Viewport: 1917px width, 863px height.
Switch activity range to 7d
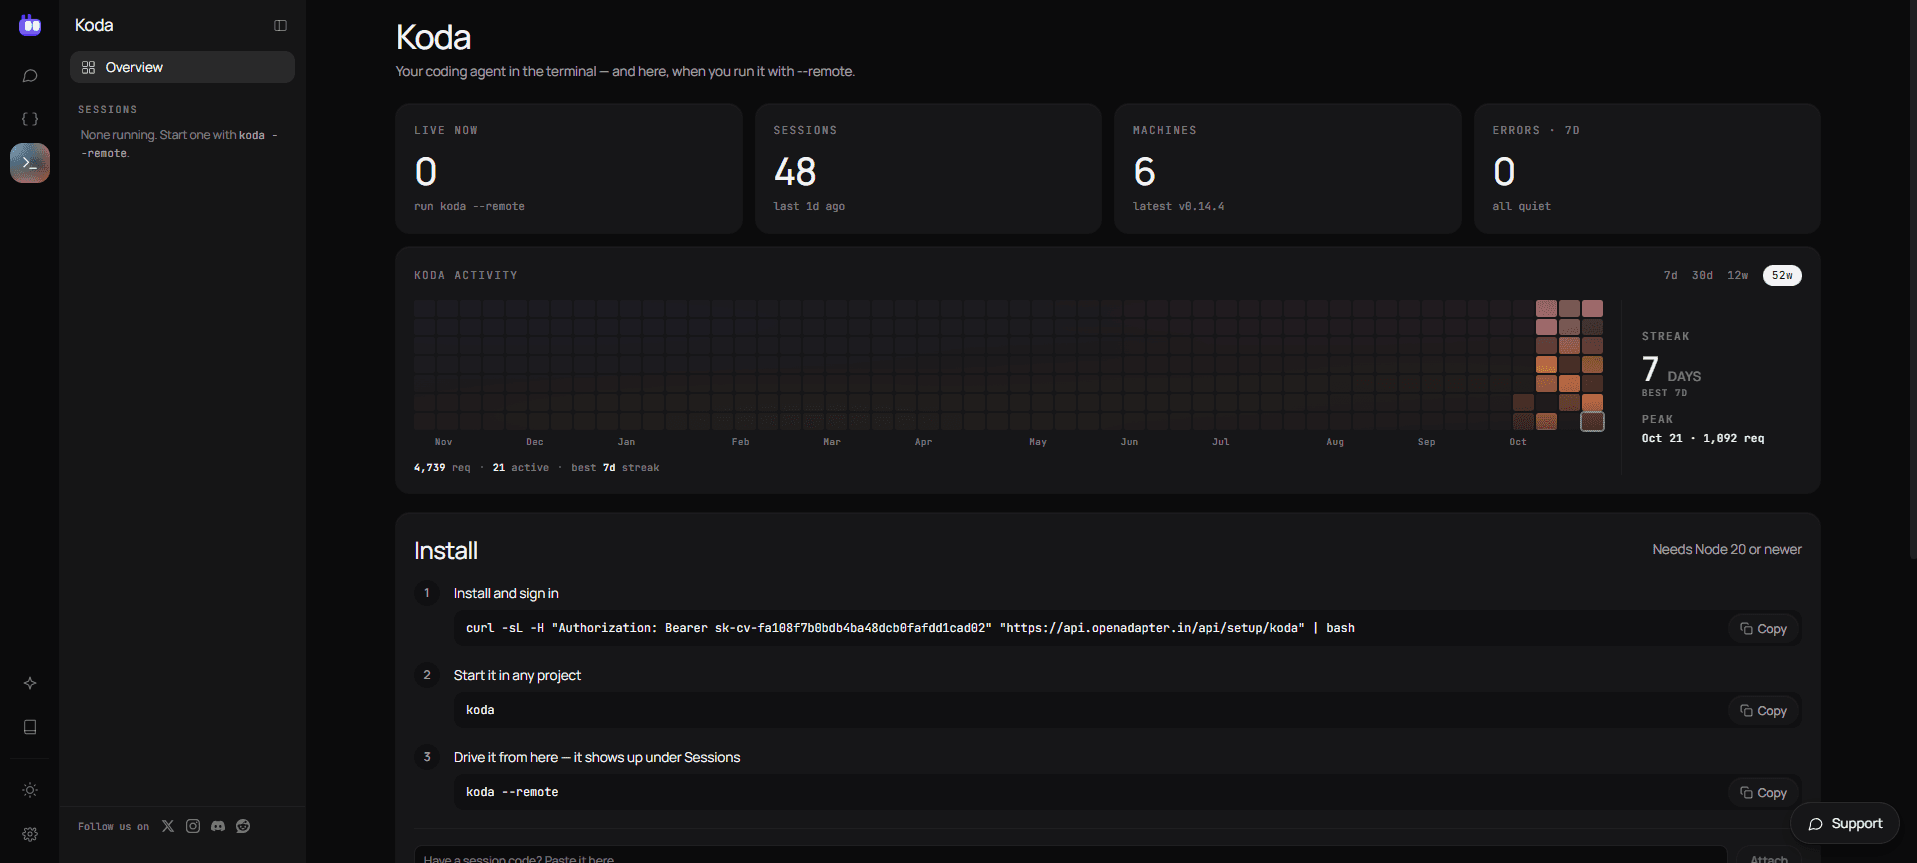click(x=1670, y=275)
